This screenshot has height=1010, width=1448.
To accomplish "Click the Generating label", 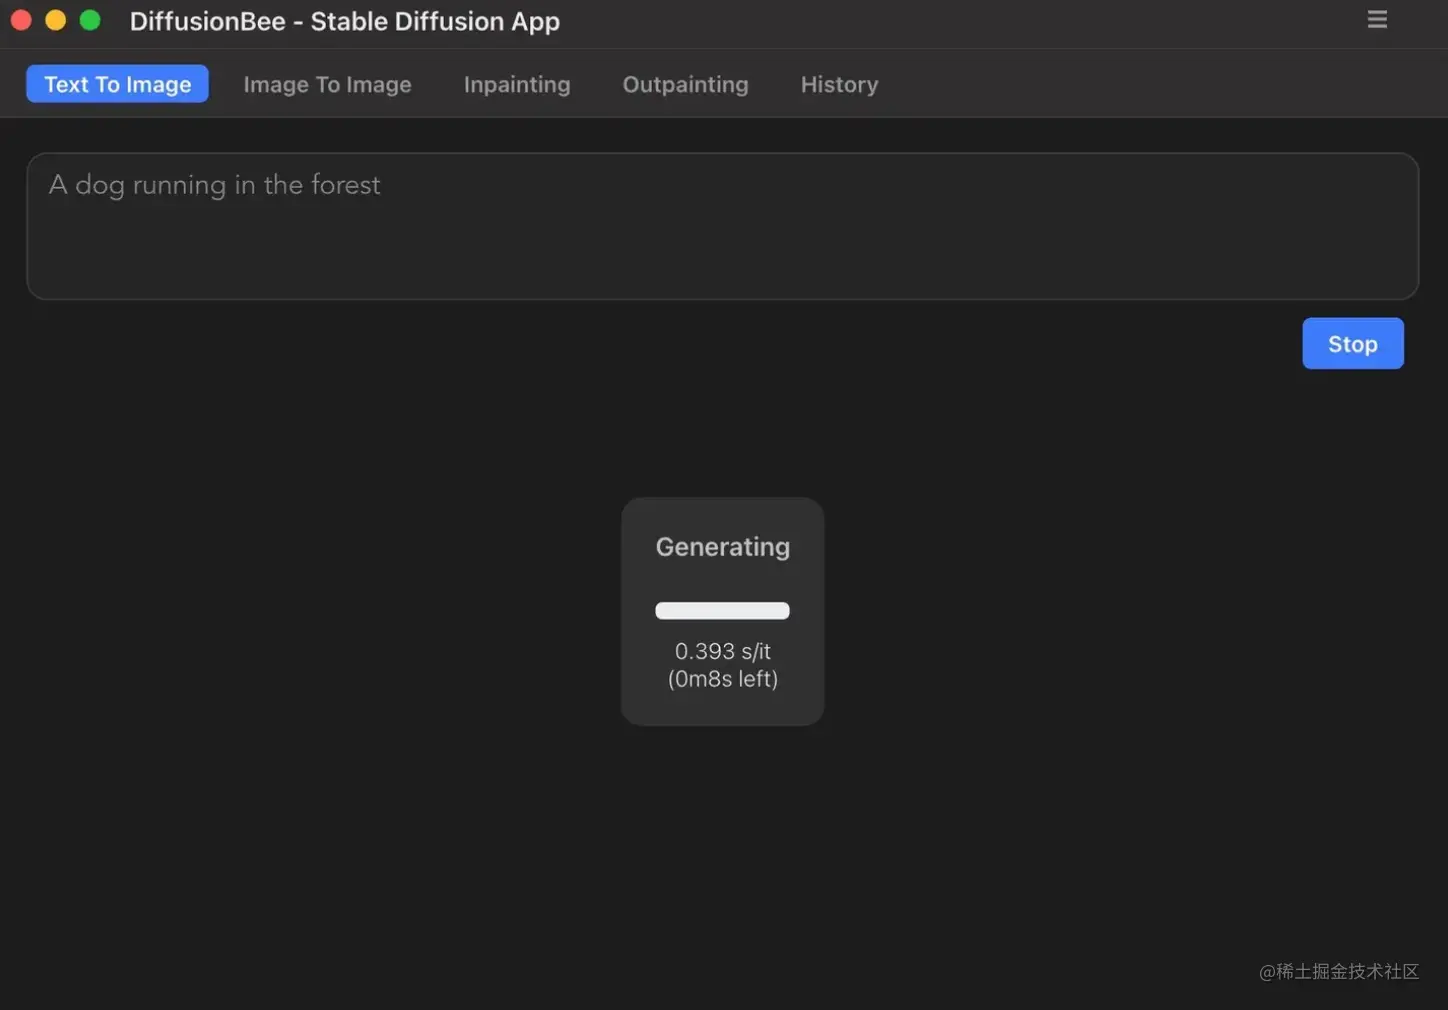I will (x=722, y=548).
